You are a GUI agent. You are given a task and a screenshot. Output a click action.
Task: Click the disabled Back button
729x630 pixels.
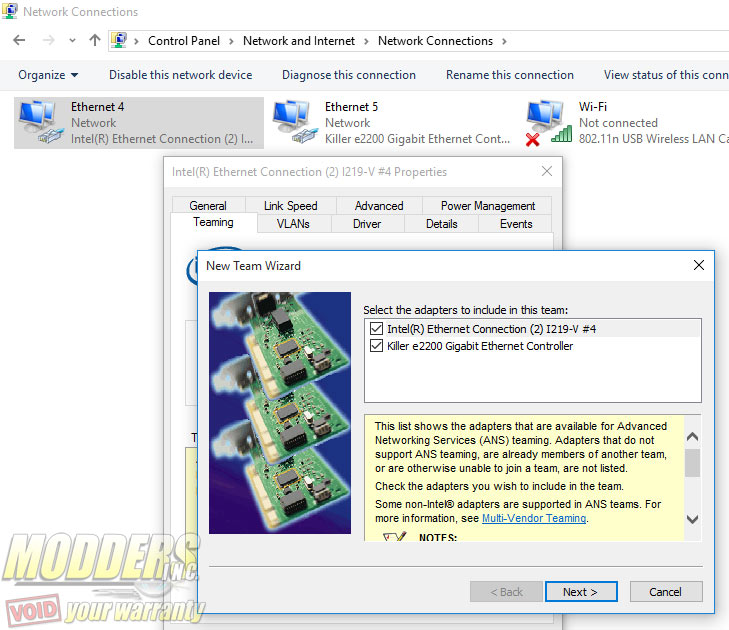pyautogui.click(x=506, y=591)
